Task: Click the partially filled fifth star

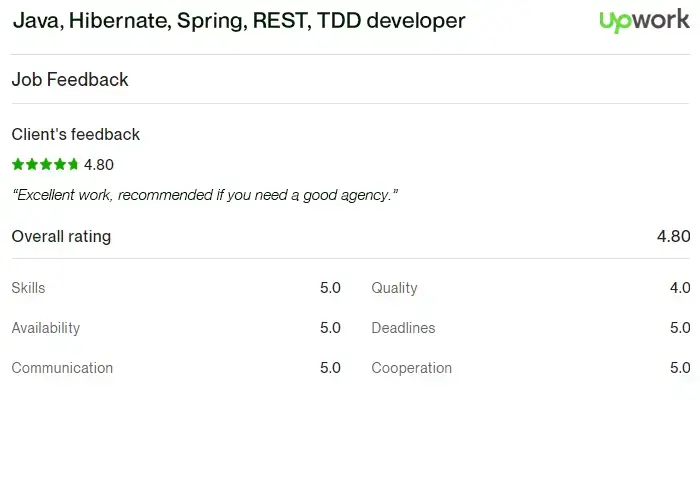Action: [x=73, y=164]
